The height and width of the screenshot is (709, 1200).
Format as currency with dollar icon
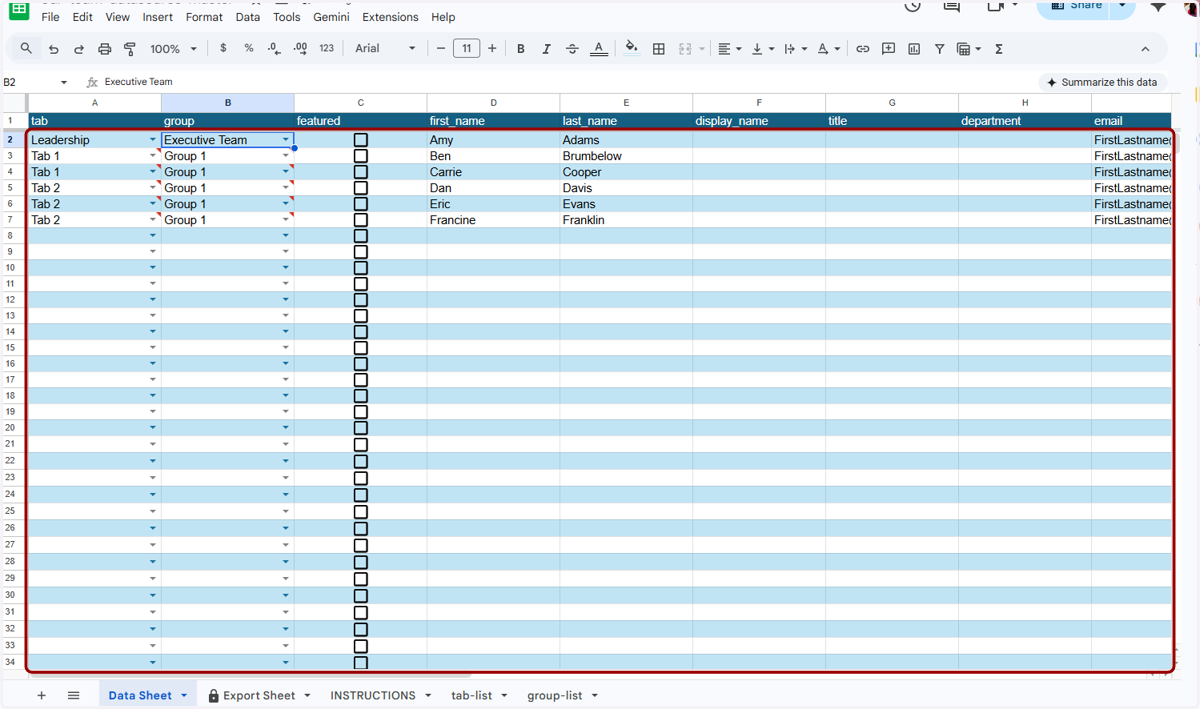(x=223, y=48)
